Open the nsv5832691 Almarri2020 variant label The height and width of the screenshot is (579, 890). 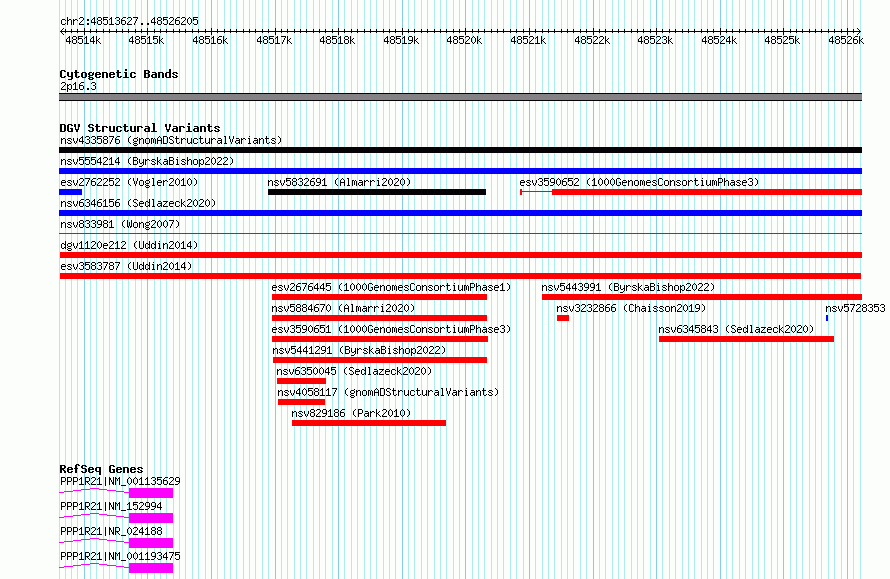click(339, 182)
